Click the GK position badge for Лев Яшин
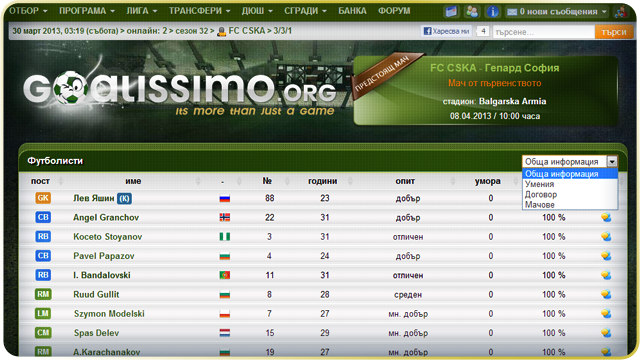The width and height of the screenshot is (640, 360). click(x=43, y=198)
